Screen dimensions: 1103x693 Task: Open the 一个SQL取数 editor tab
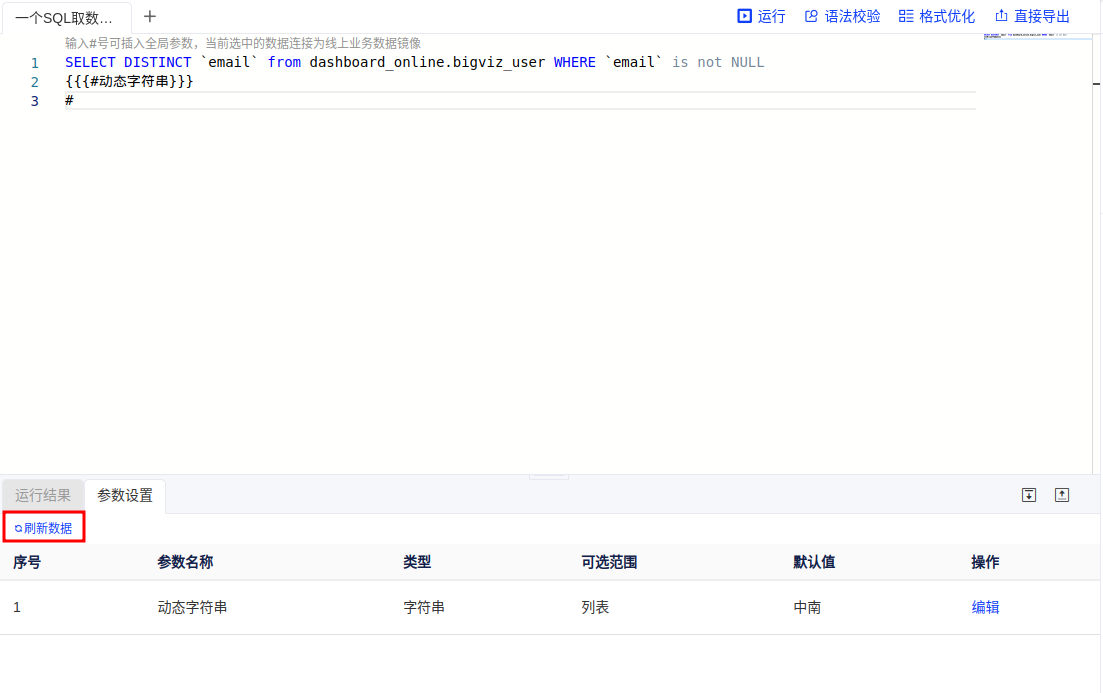(65, 18)
